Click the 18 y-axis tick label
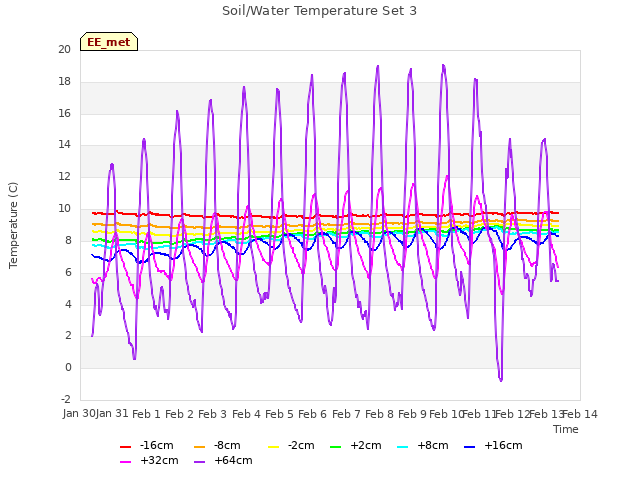640x480 pixels. pos(64,81)
